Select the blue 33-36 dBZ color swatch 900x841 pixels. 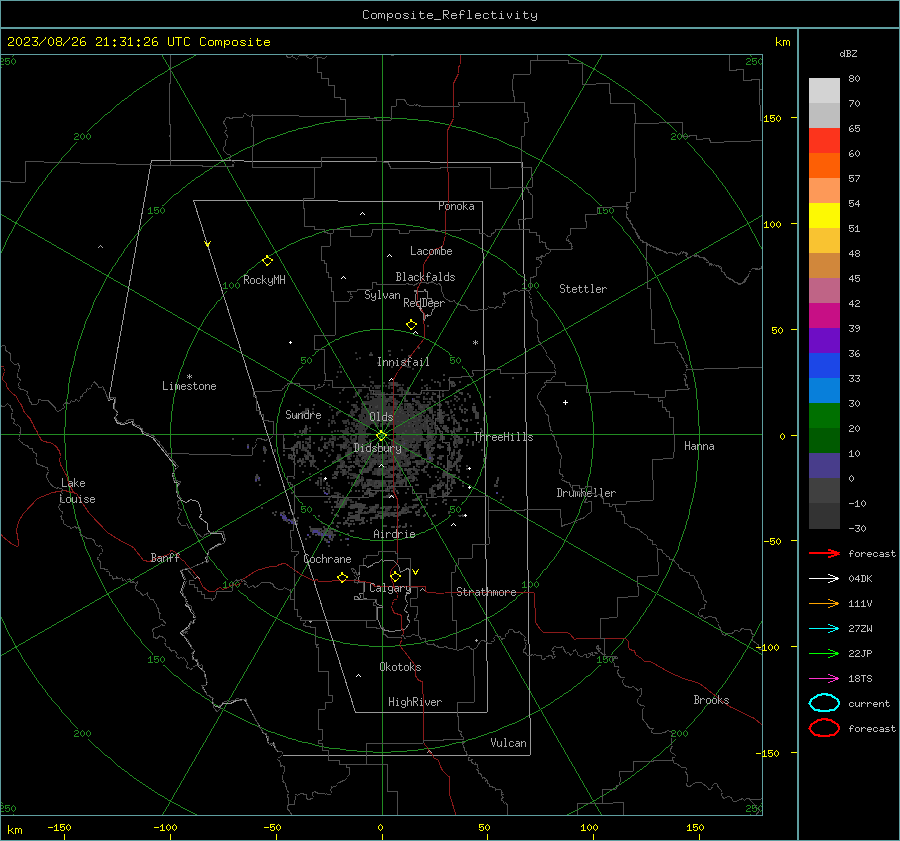coord(824,366)
